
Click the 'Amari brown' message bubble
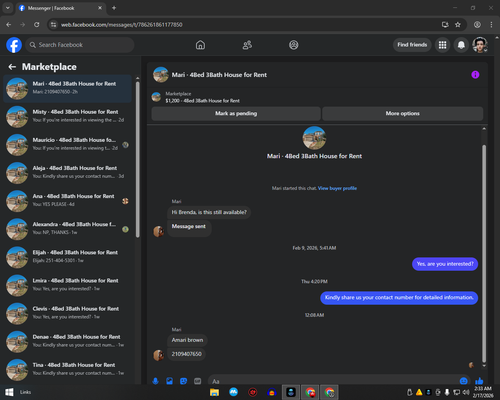(x=187, y=340)
